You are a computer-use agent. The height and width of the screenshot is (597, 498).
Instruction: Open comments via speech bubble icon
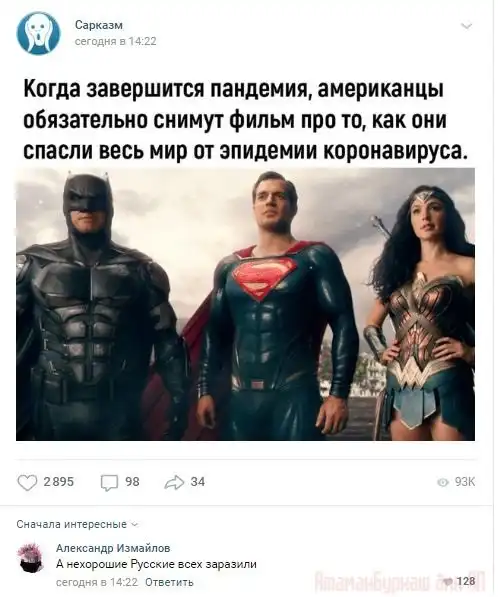tap(109, 483)
